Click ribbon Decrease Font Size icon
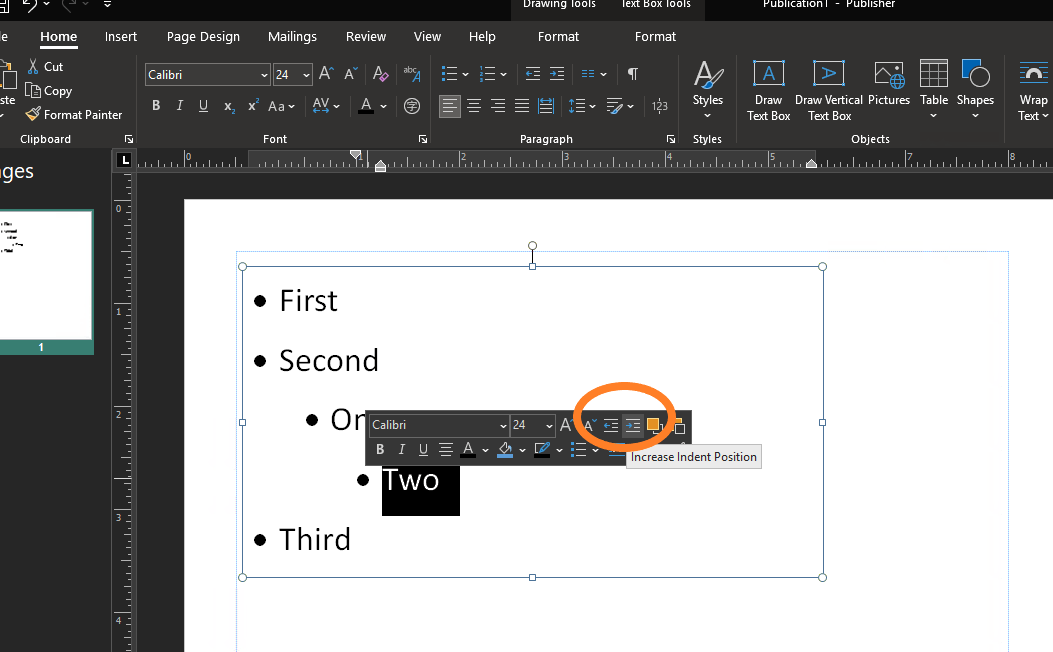Image resolution: width=1053 pixels, height=652 pixels. click(351, 73)
